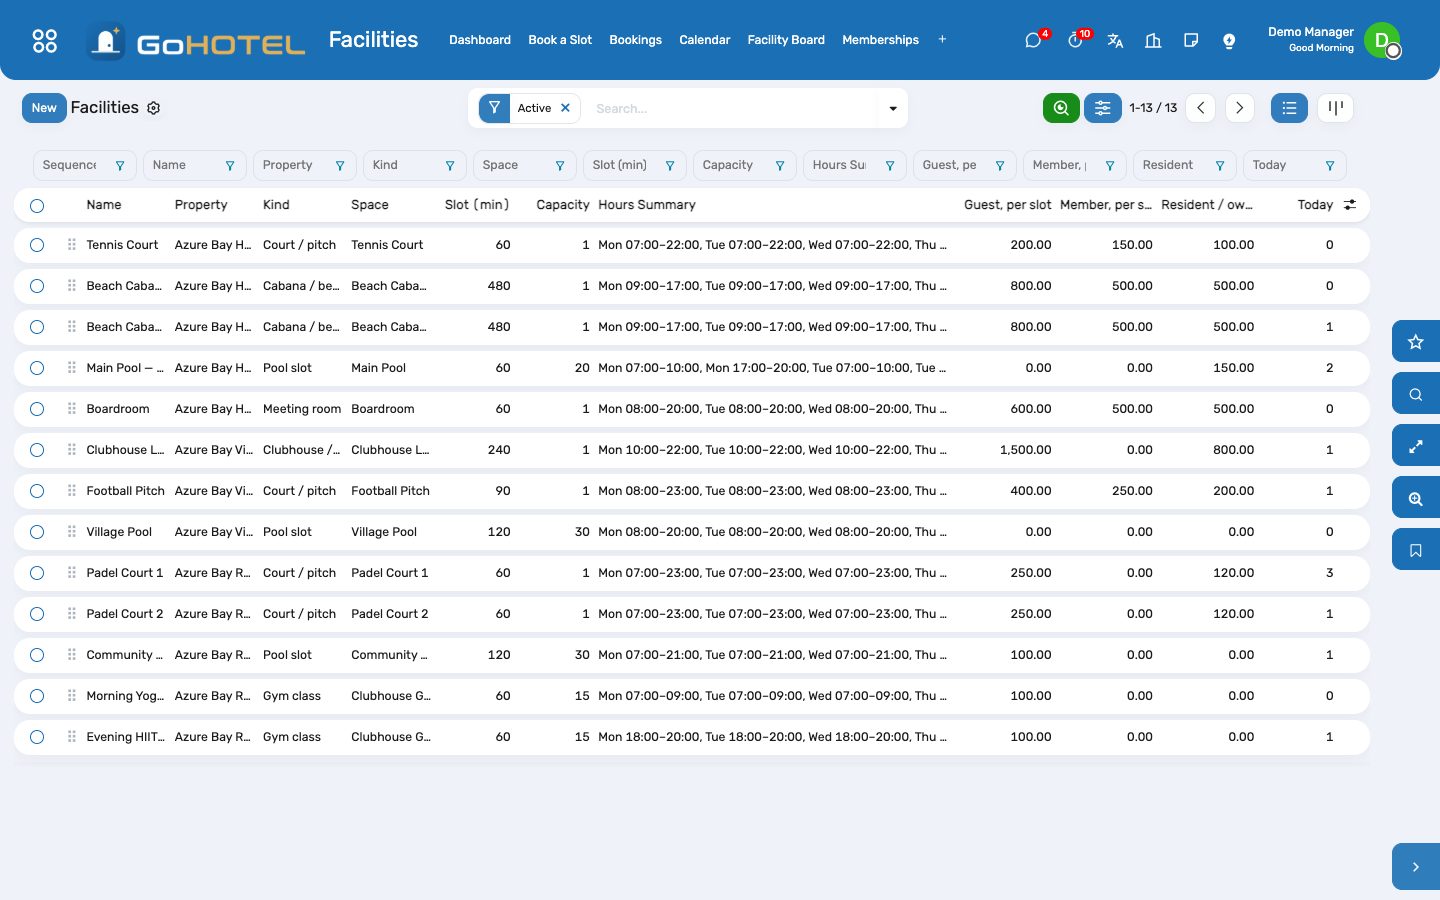Click the expand fullscreen side button
1440x900 pixels.
click(x=1416, y=446)
